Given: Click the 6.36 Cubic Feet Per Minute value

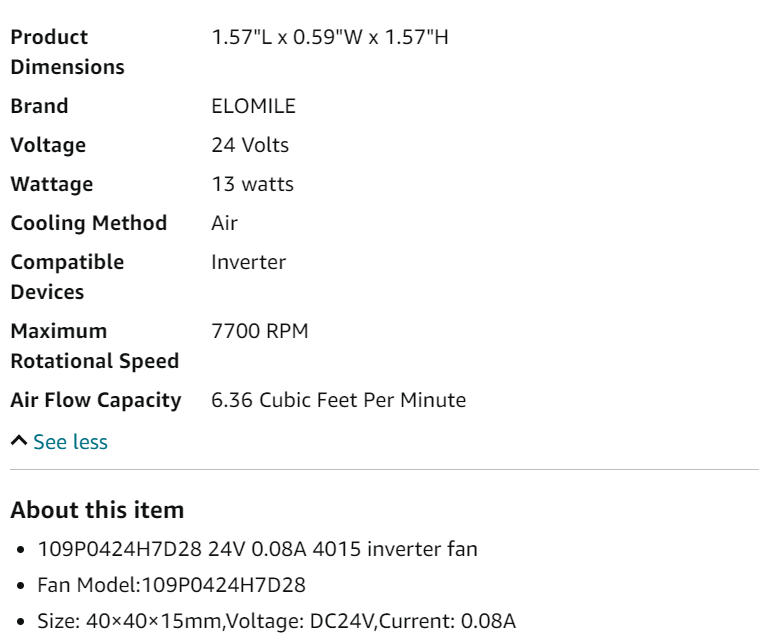Looking at the screenshot, I should [x=338, y=400].
